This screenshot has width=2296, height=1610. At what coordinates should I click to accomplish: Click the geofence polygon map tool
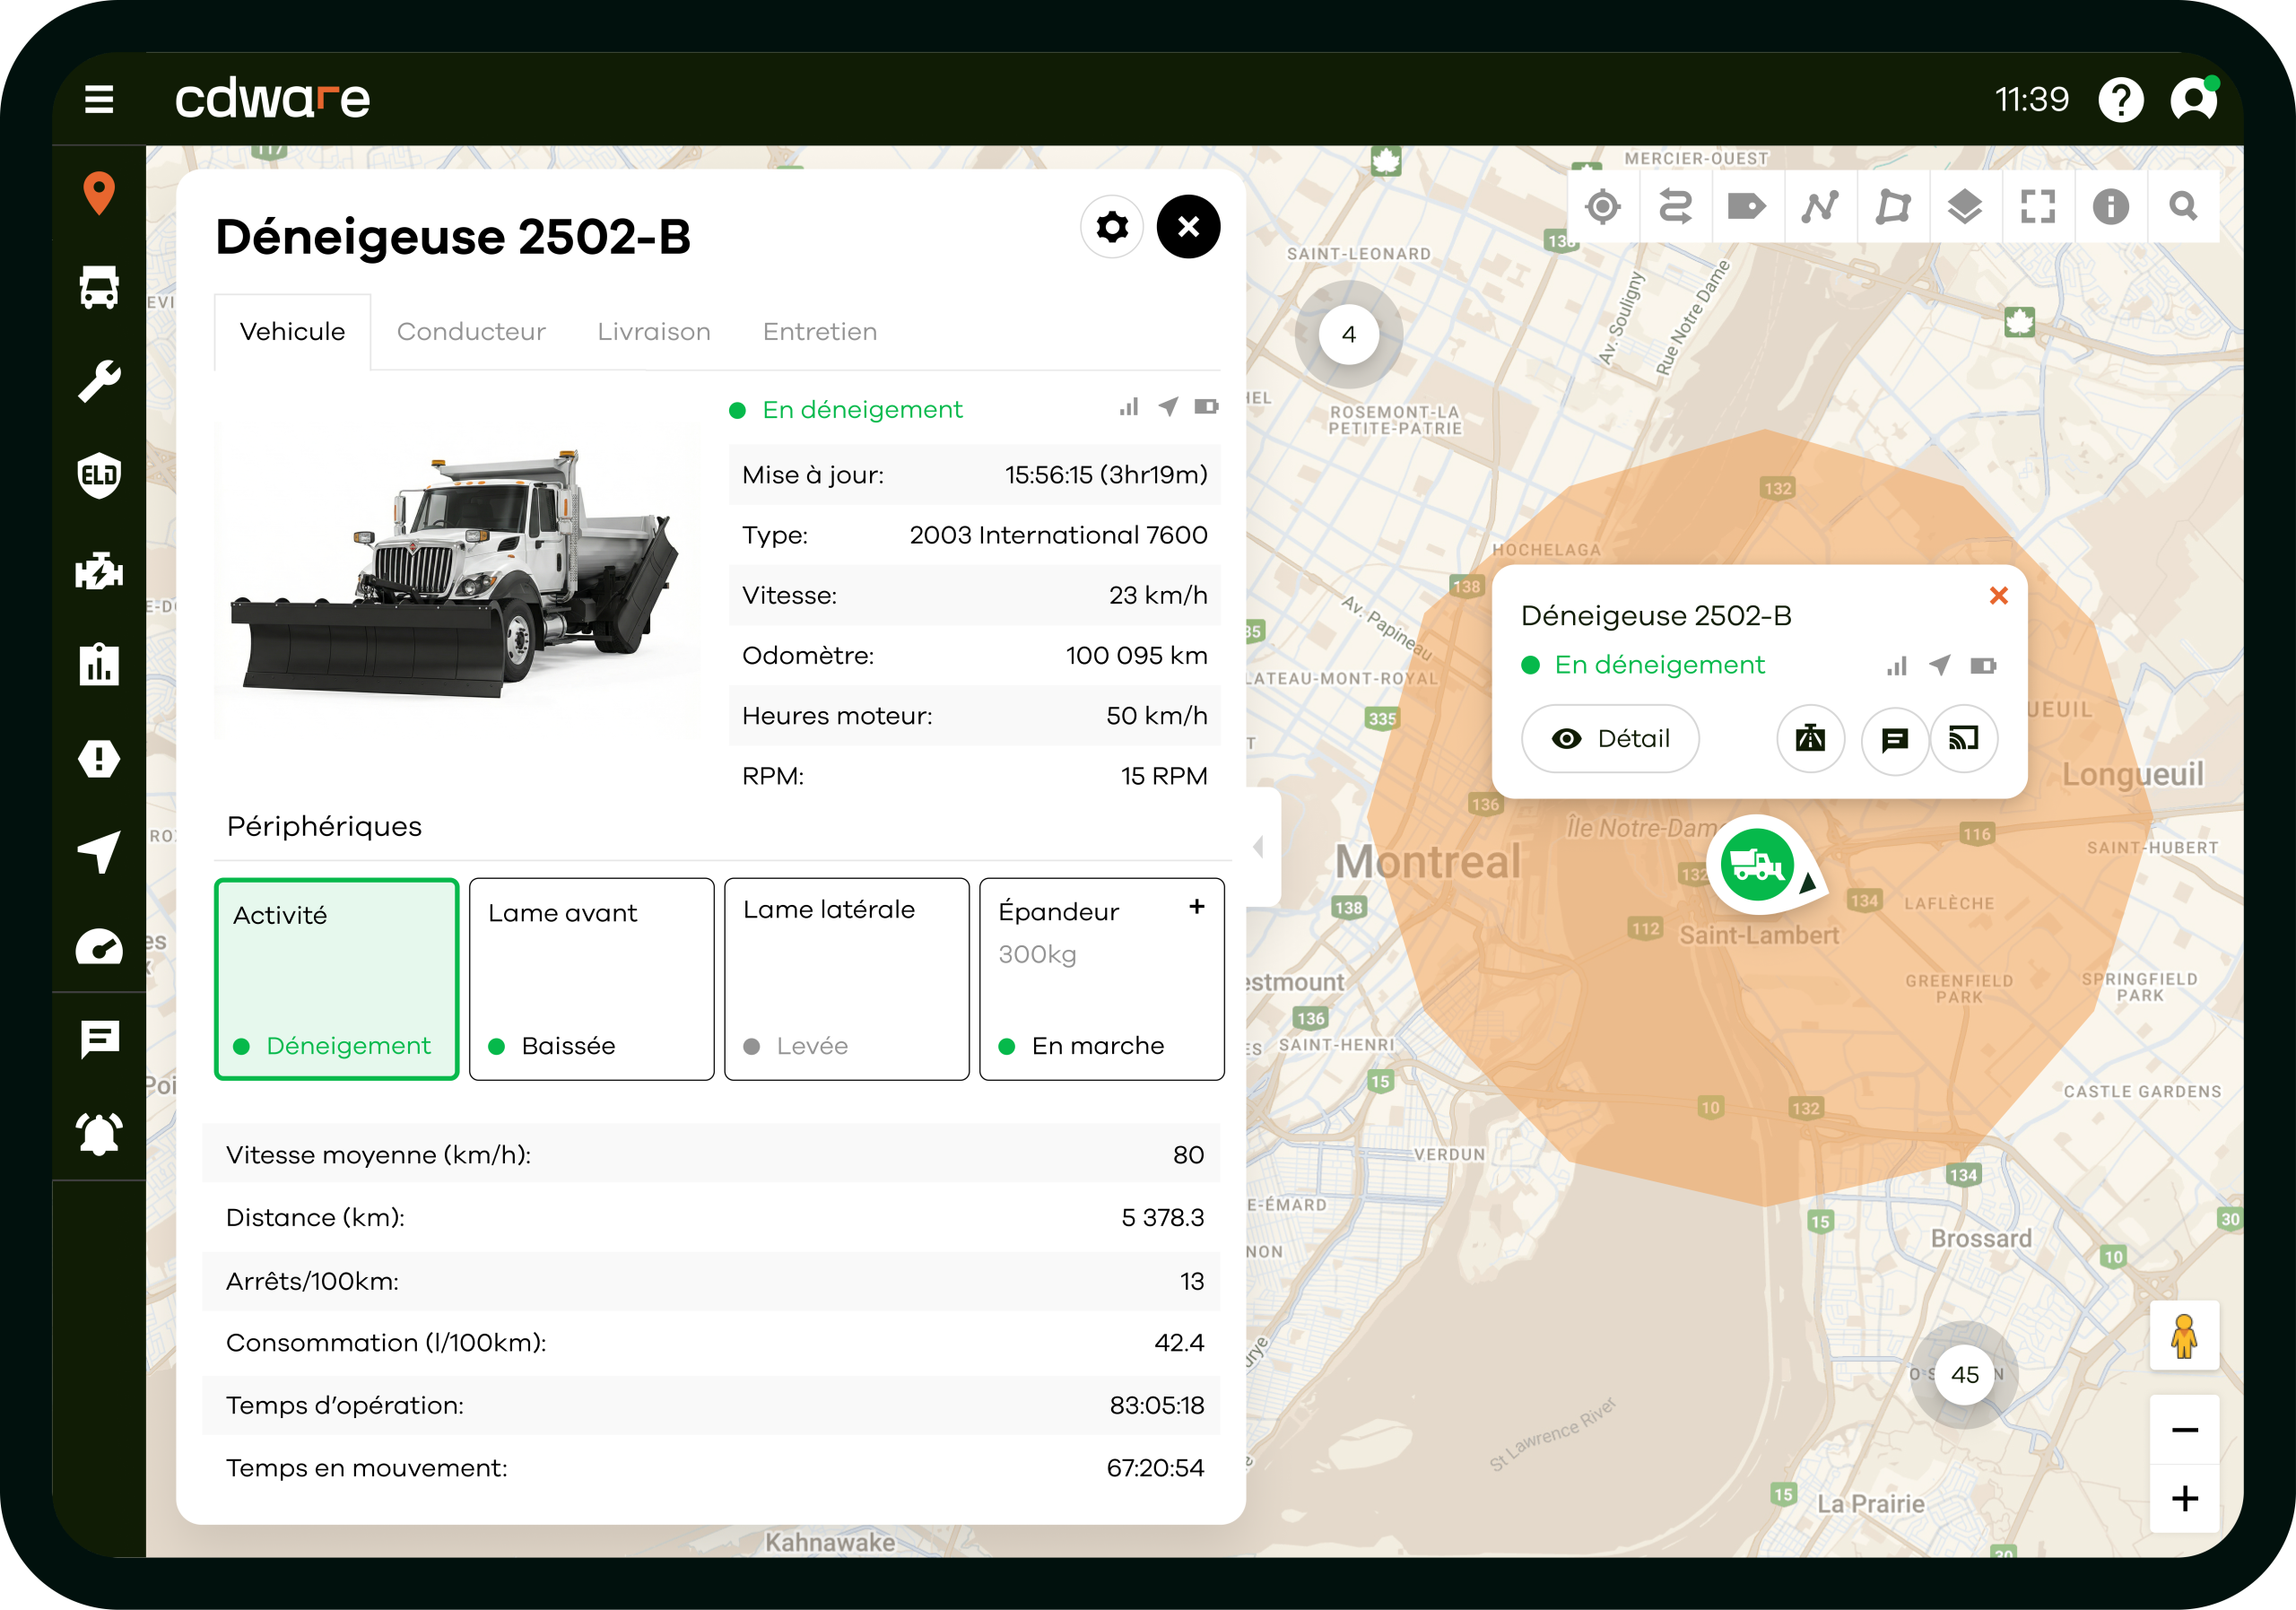1892,207
